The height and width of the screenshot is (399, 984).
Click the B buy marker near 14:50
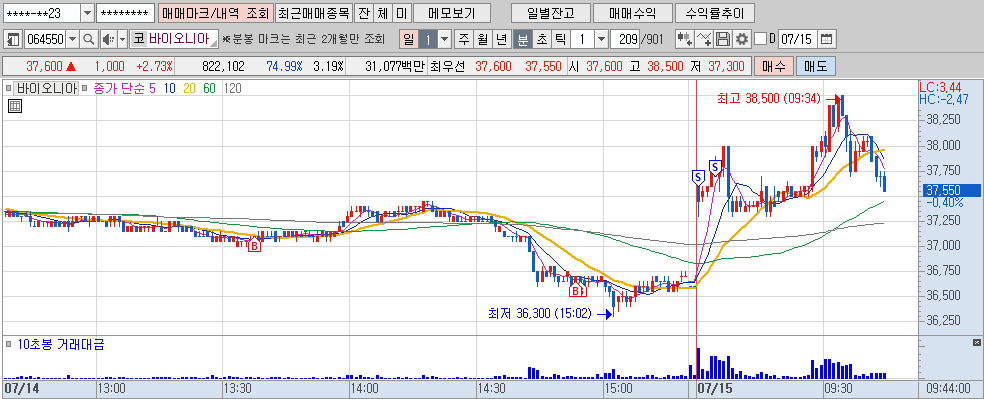[x=576, y=290]
